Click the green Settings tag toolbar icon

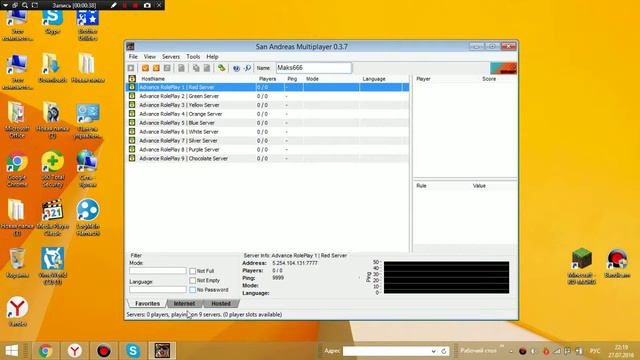click(x=221, y=68)
